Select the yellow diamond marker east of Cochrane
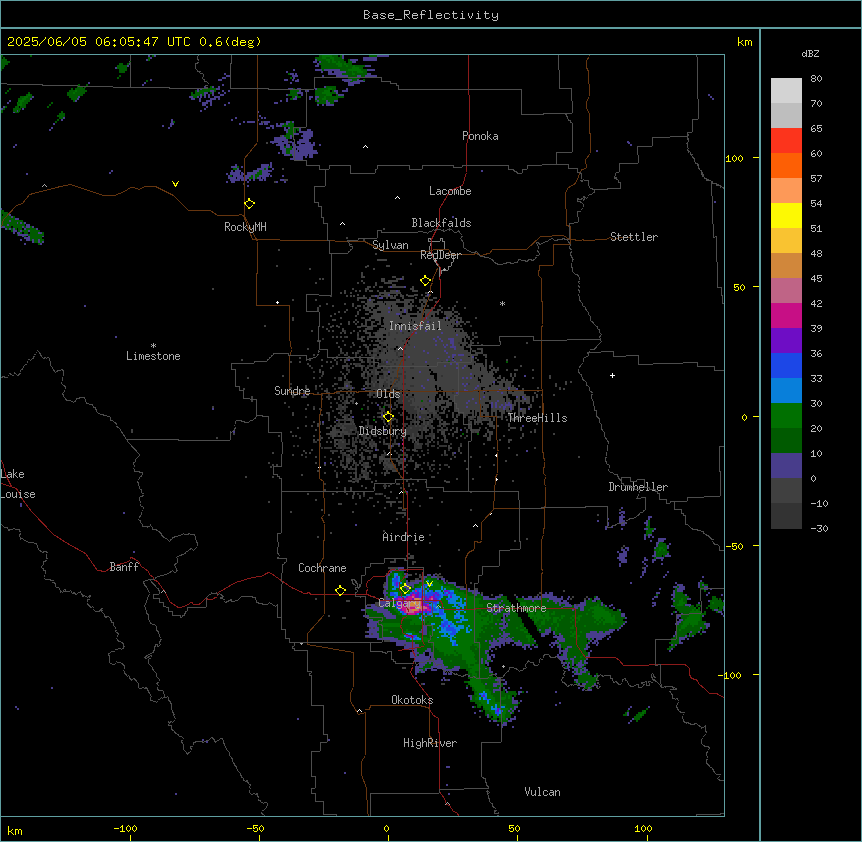This screenshot has width=862, height=842. [340, 590]
